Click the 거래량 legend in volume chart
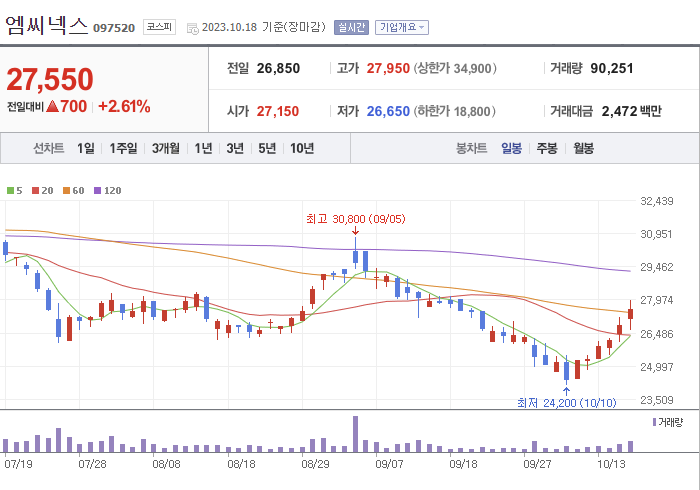 click(668, 422)
